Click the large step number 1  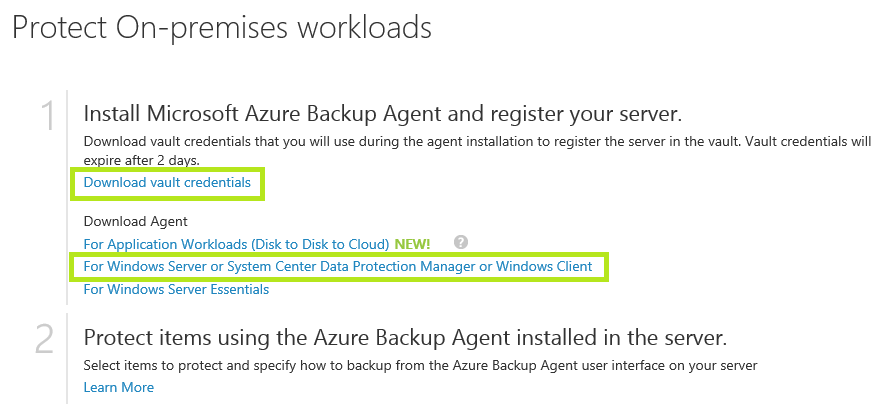(47, 117)
